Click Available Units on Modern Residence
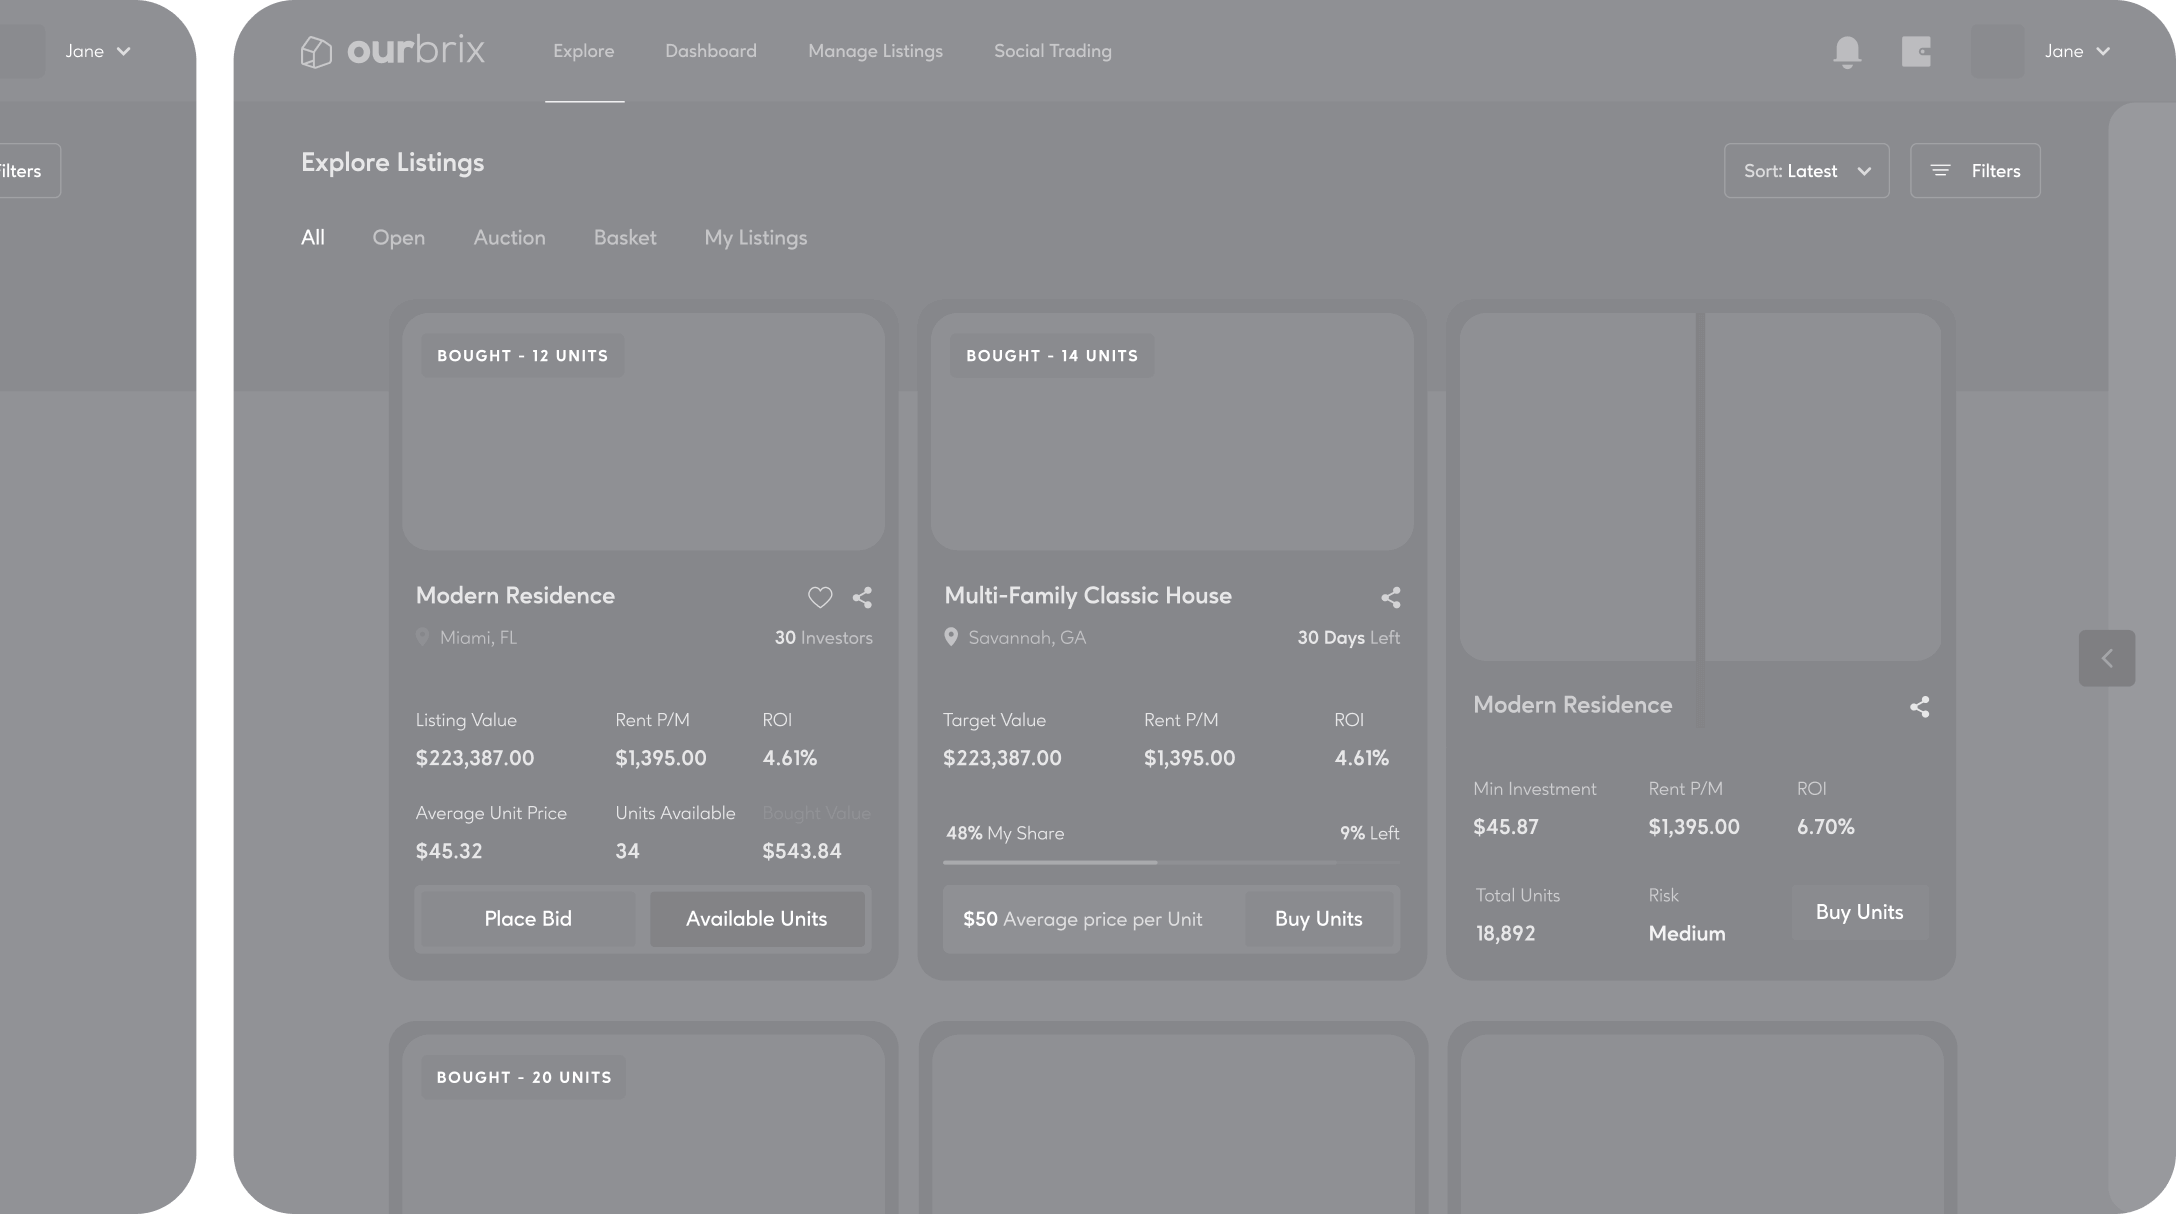This screenshot has width=2176, height=1214. click(757, 919)
